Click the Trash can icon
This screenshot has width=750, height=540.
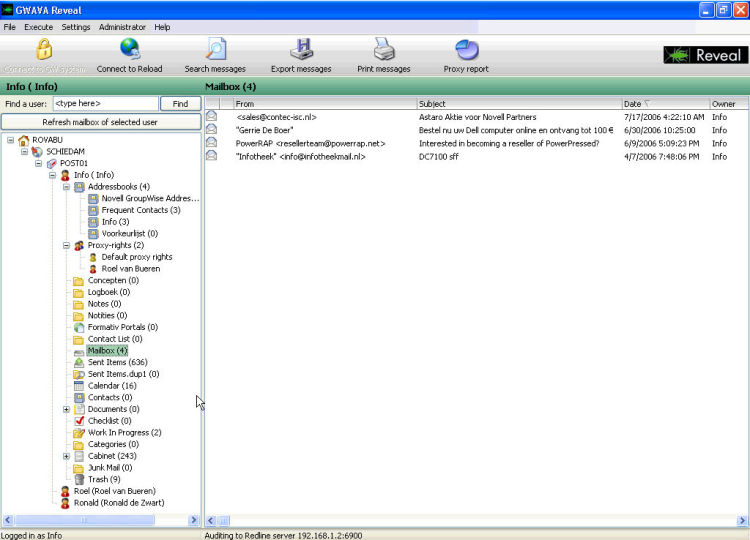(x=79, y=480)
